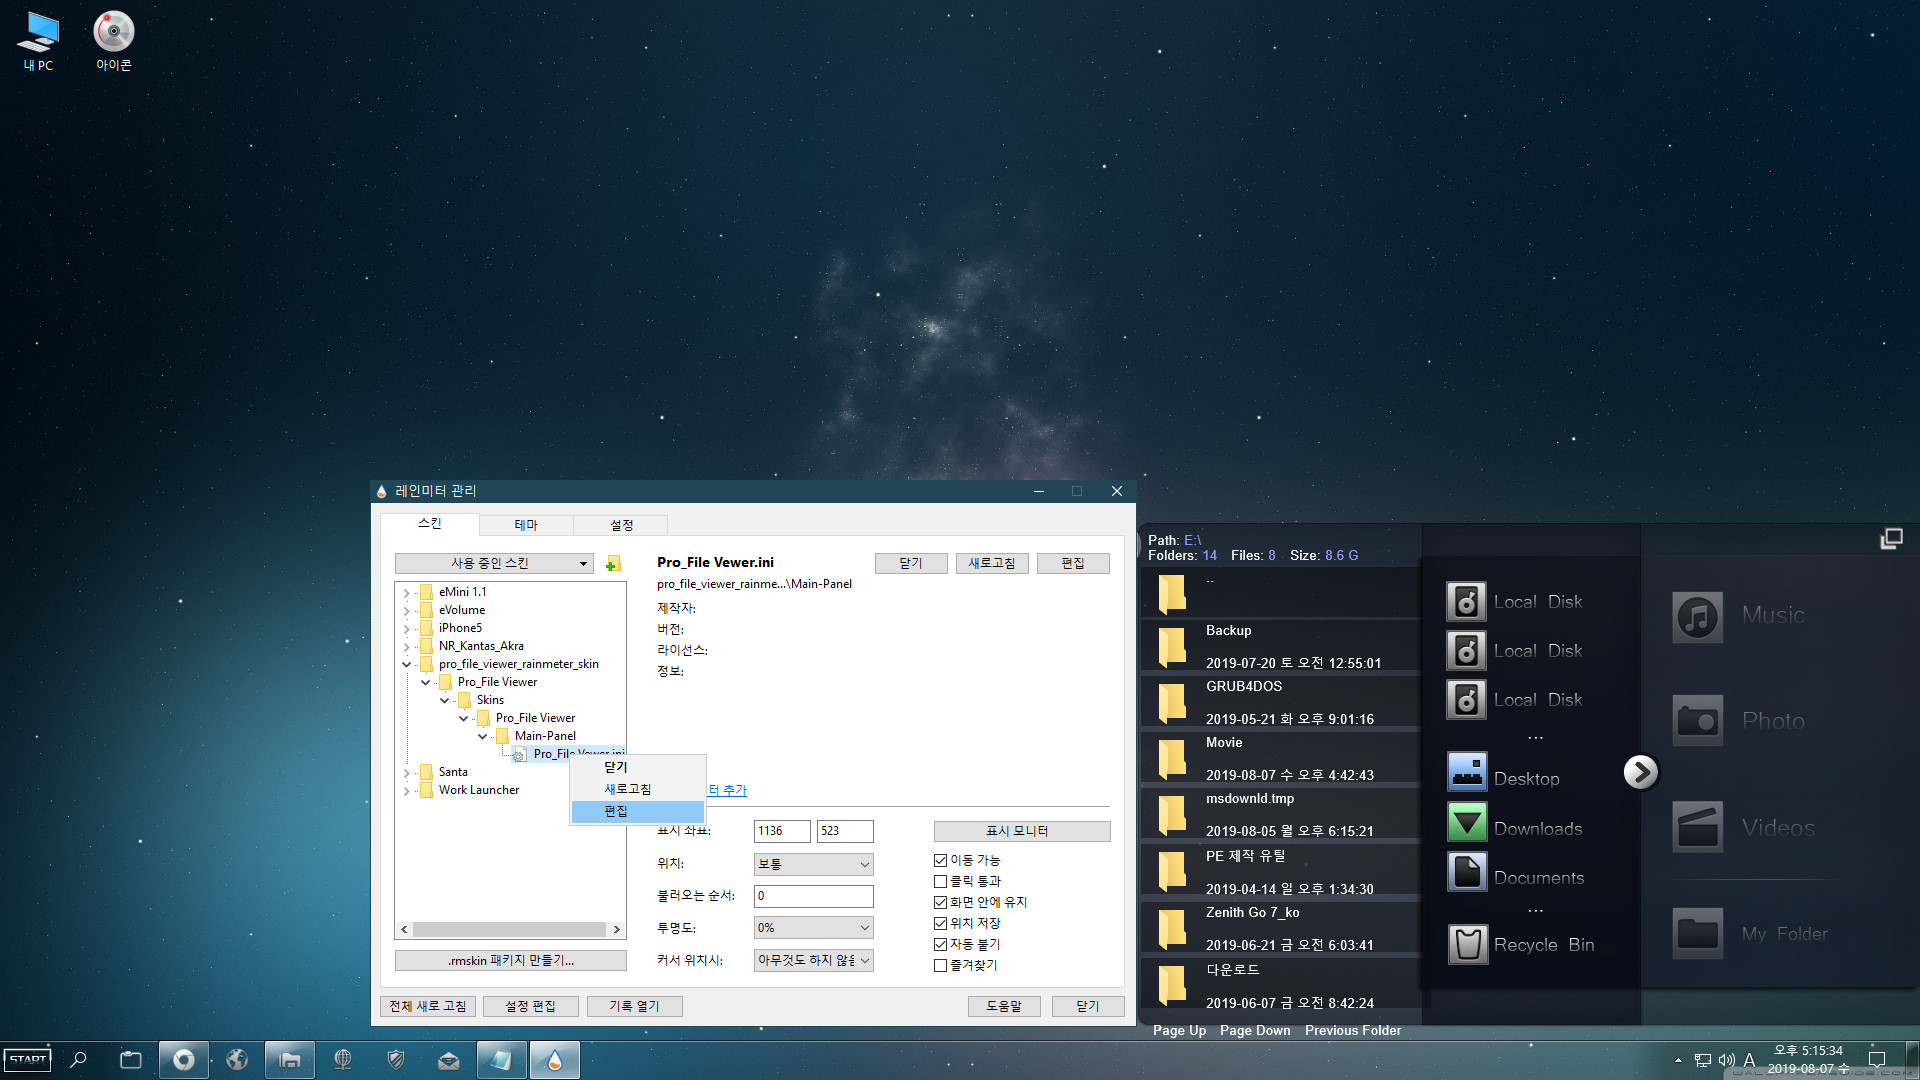
Task: Collapse the pro_file_viewer_rainmeter_skin tree node
Action: coord(406,664)
